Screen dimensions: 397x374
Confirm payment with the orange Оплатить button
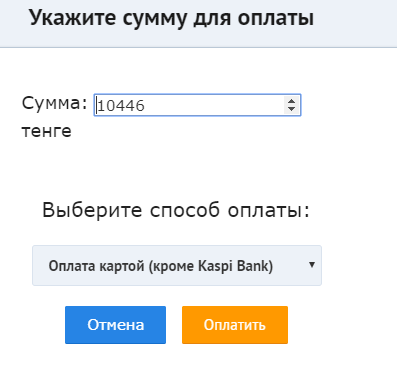(x=235, y=325)
